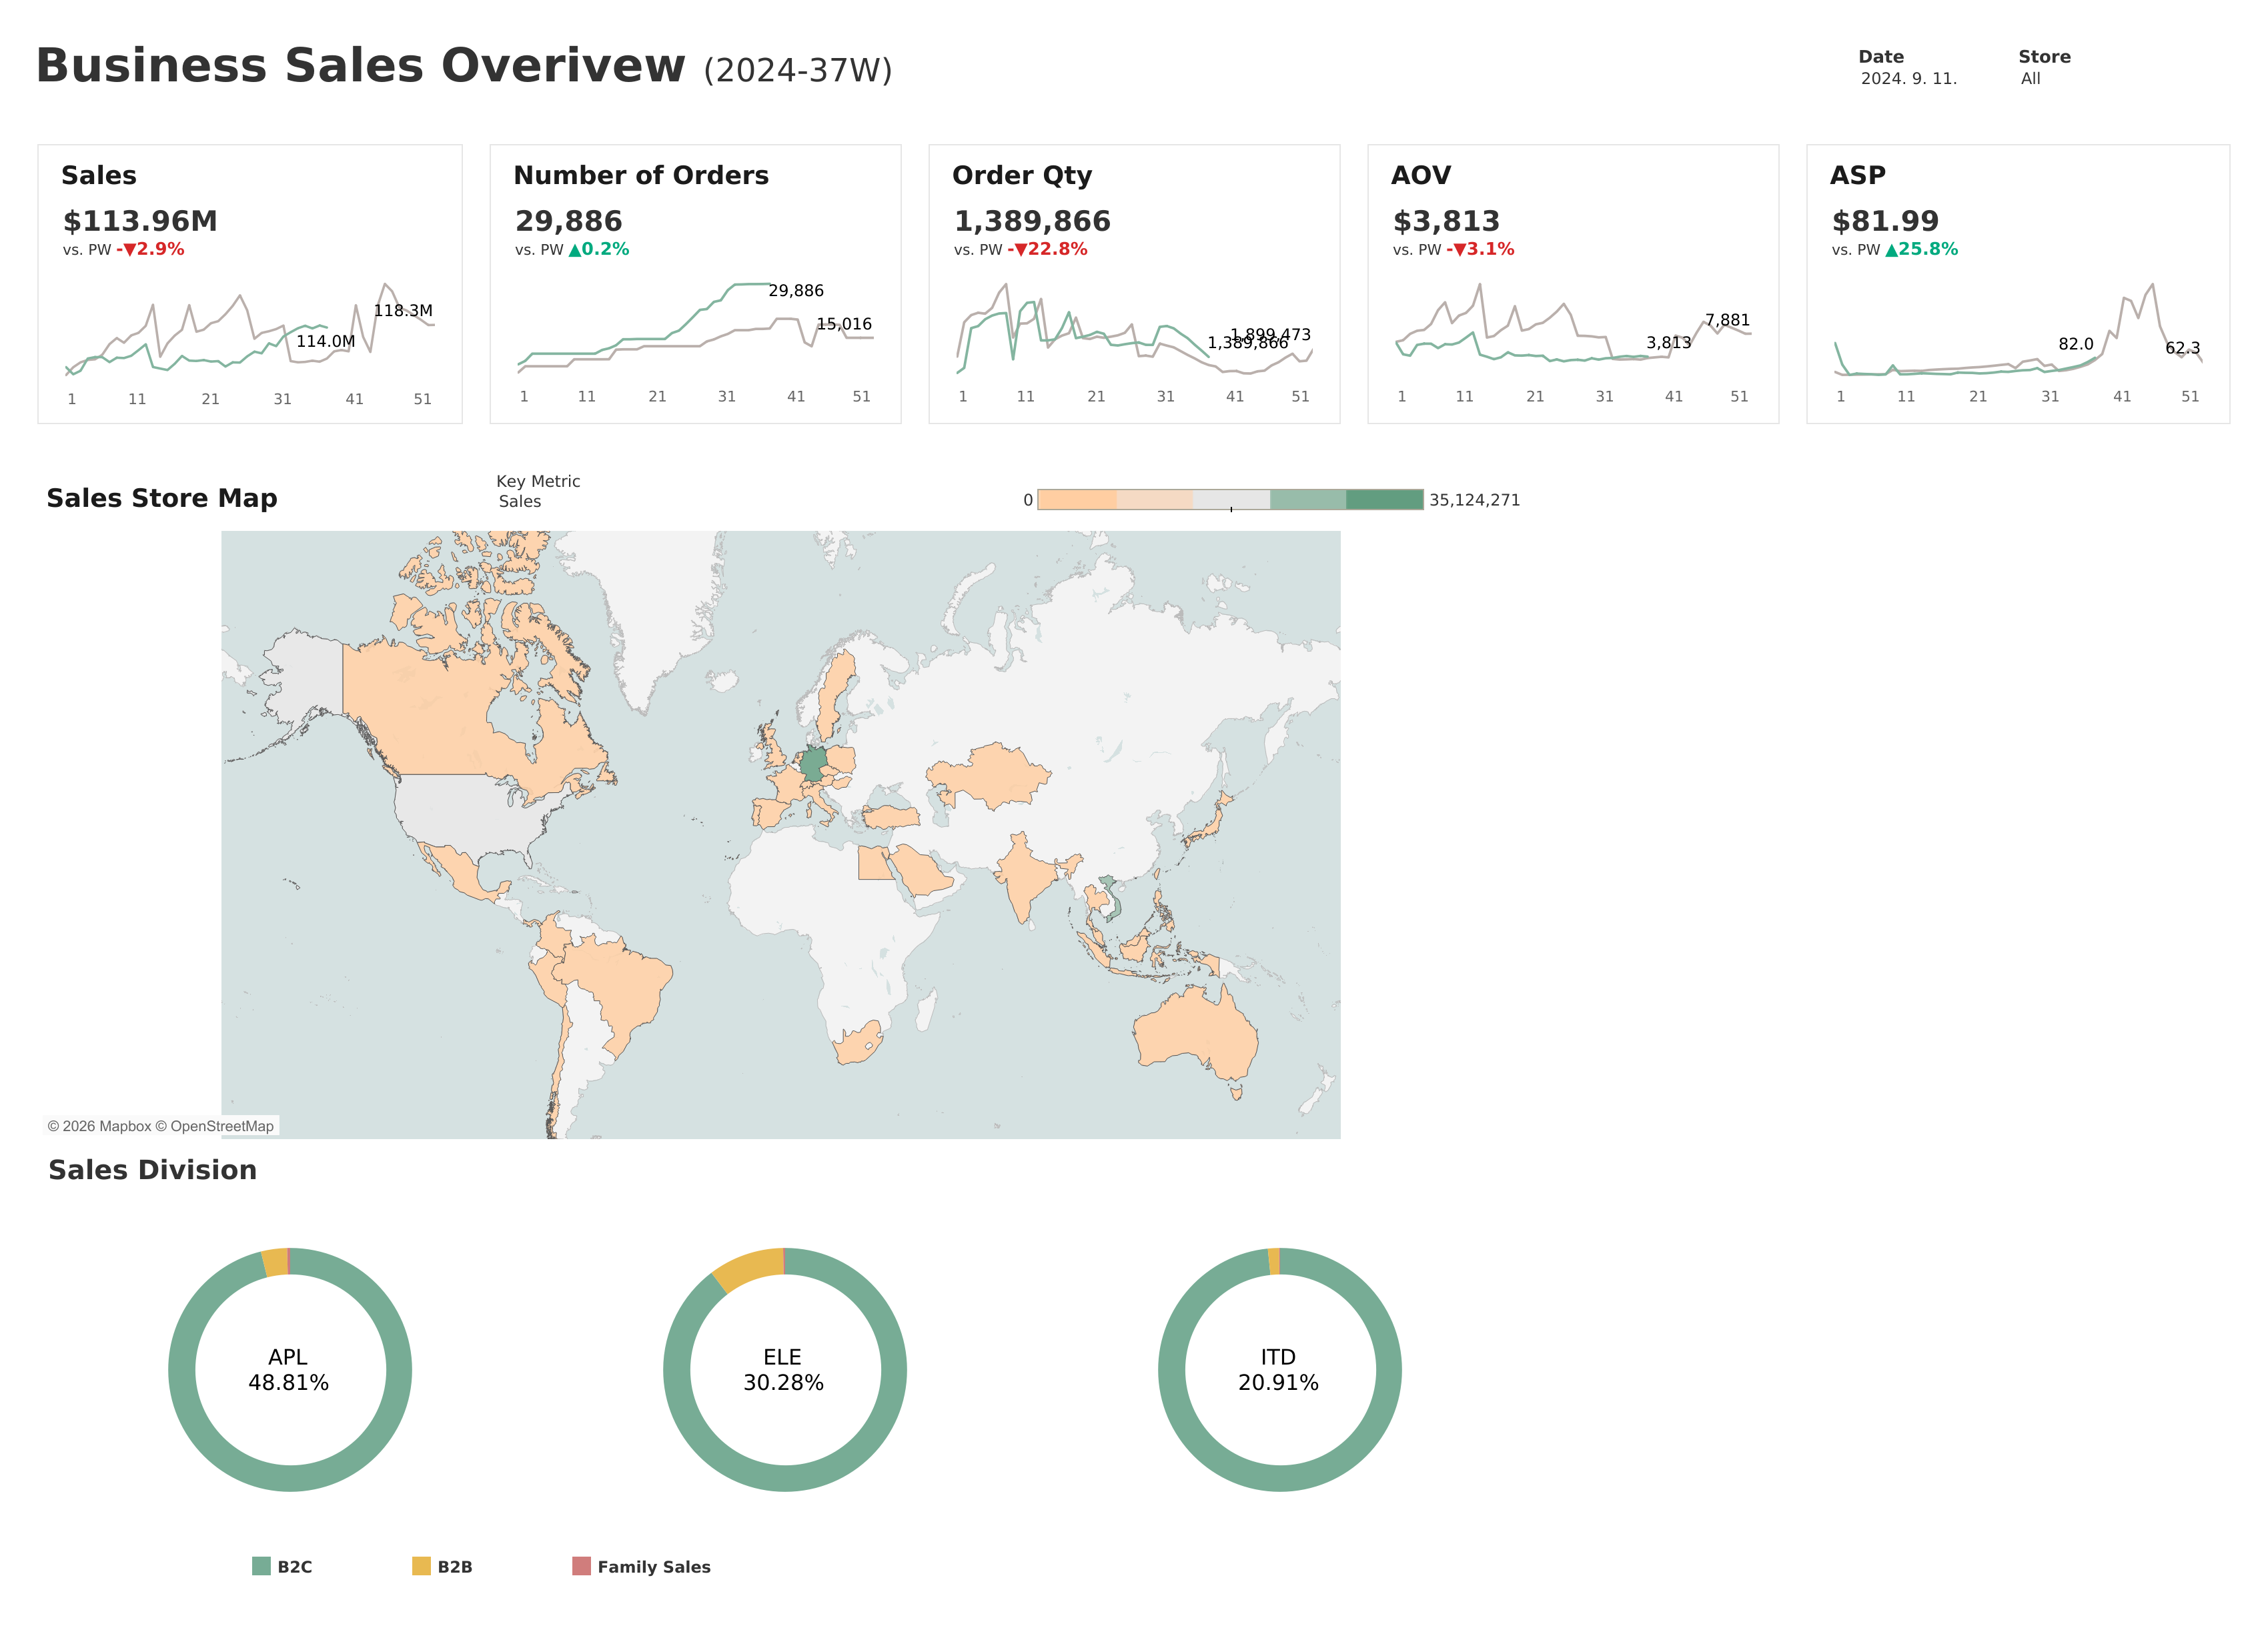
Task: Click the ASP value $81.99
Action: (x=1885, y=221)
